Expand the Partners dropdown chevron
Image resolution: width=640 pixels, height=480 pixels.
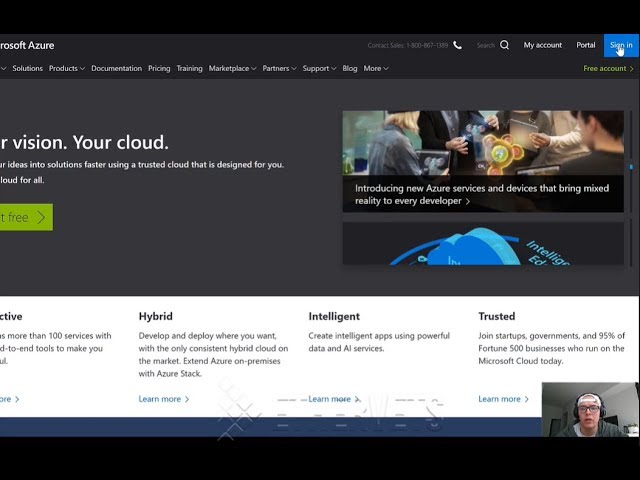(x=294, y=69)
